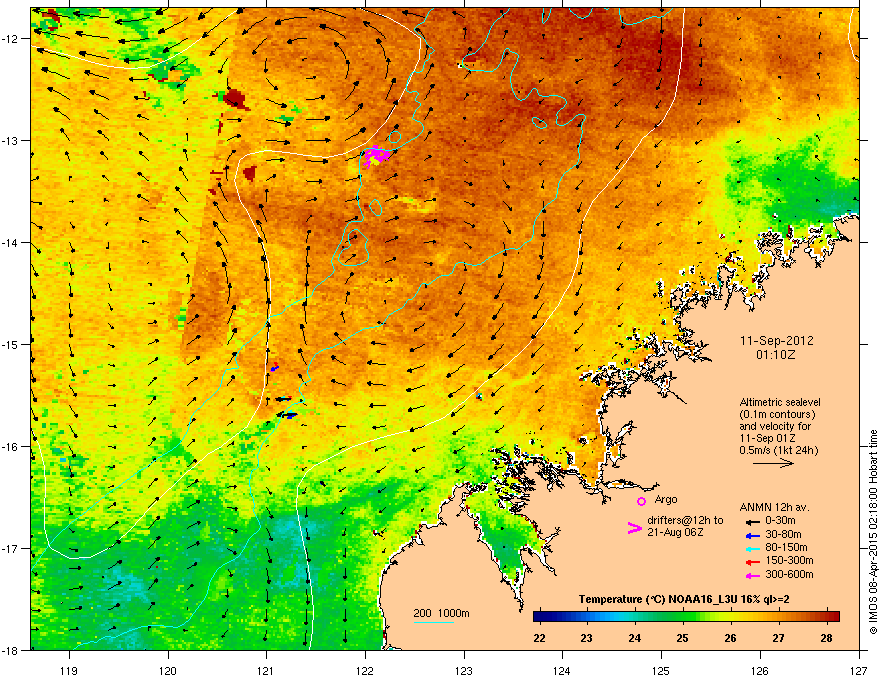880x680 pixels.
Task: Select the blue 30-80m arrow legend marker
Action: (x=752, y=536)
